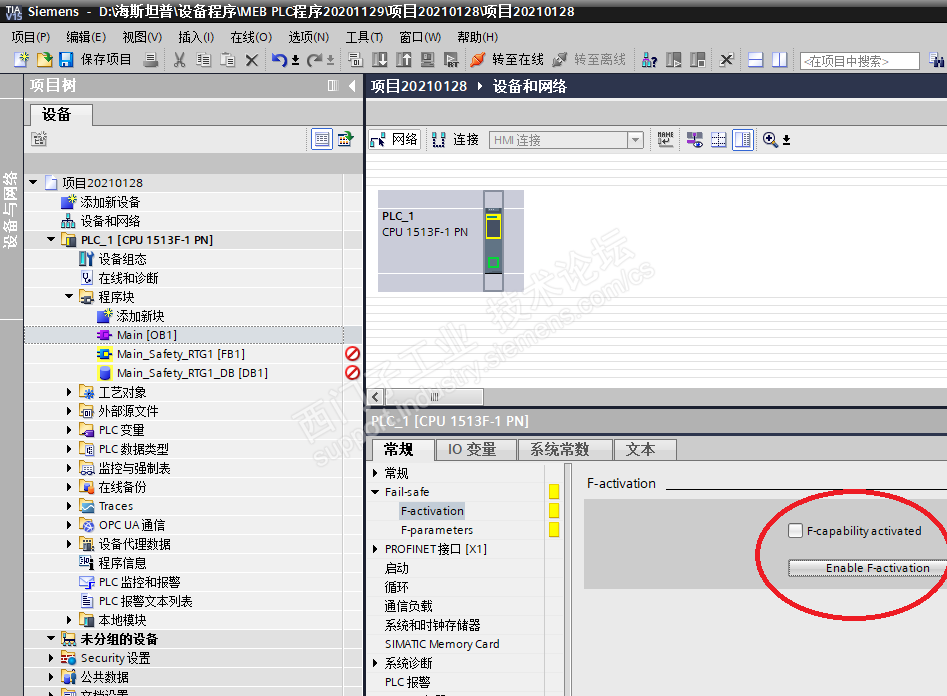Open the Online (O) menu
This screenshot has width=947, height=696.
coord(251,37)
